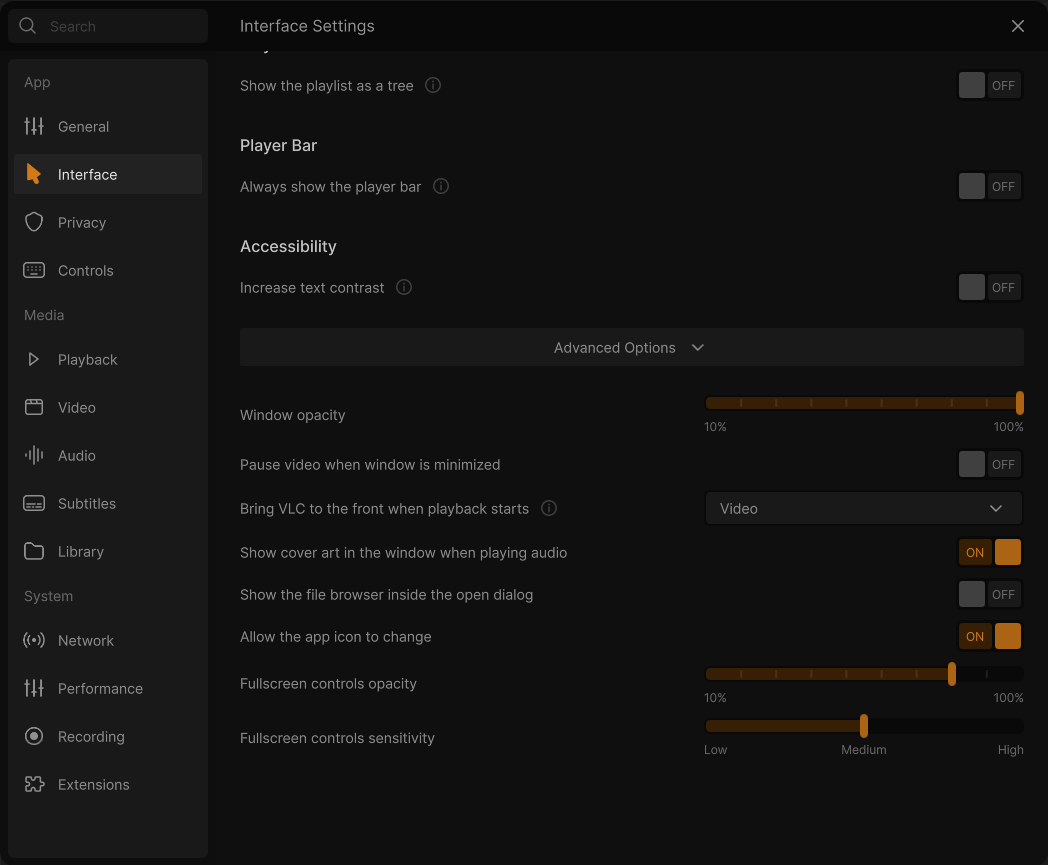Click the Privacy shield icon
The image size is (1048, 865).
(34, 222)
